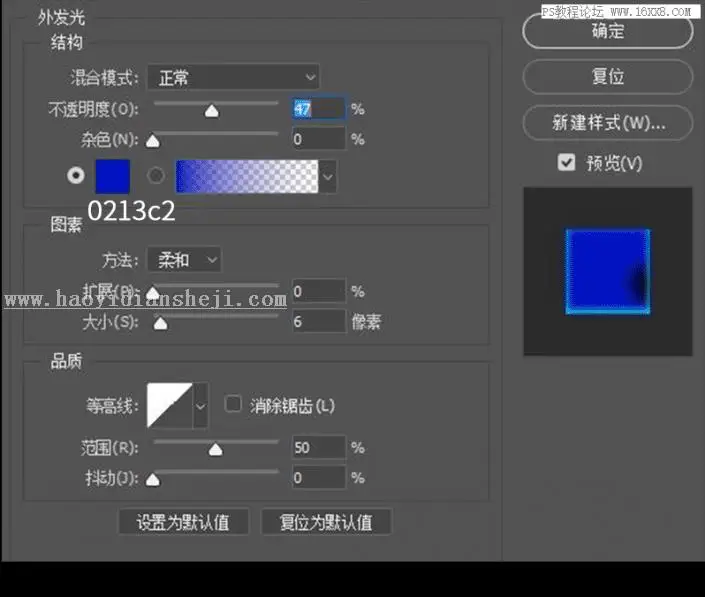Click the 大小 value field showing 6

click(x=319, y=321)
